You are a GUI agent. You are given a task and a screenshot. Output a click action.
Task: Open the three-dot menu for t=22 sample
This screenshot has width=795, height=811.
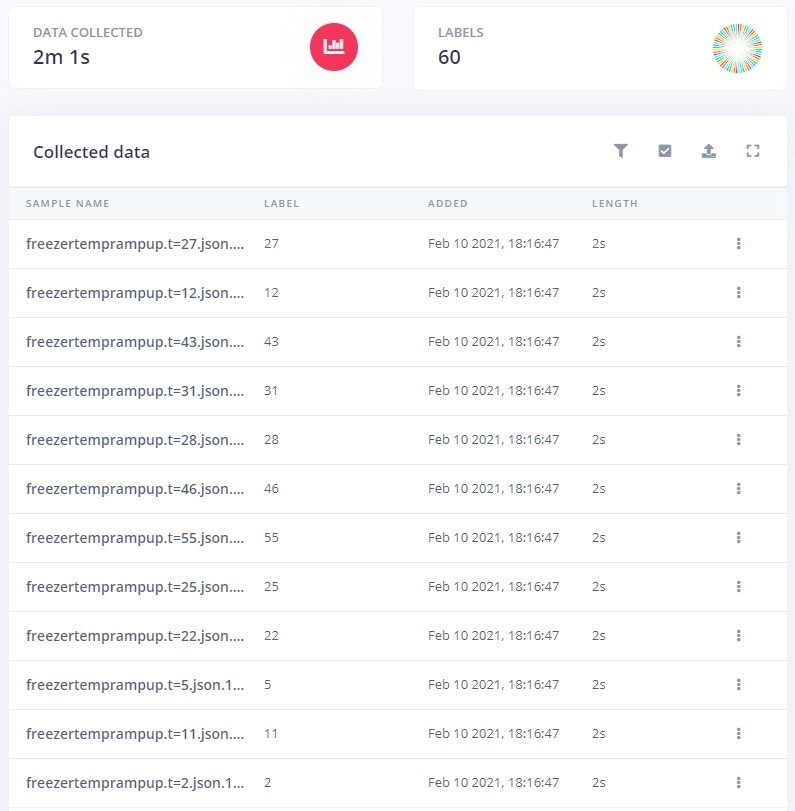pyautogui.click(x=738, y=635)
